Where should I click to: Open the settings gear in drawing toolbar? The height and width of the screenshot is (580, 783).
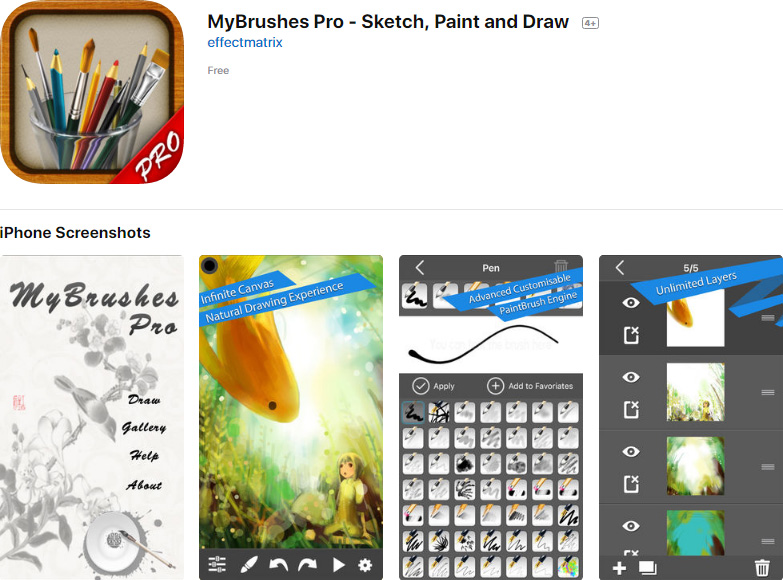coord(365,565)
